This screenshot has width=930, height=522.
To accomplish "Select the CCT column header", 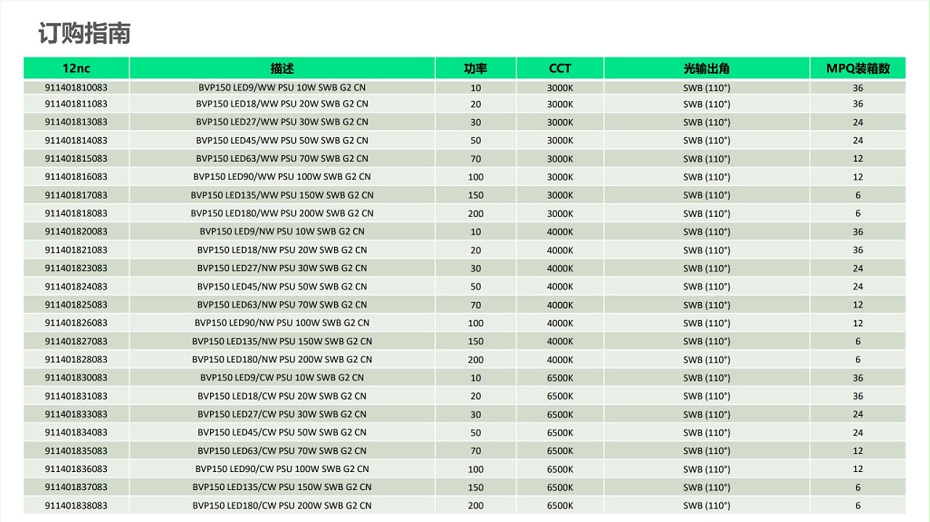I will [x=560, y=68].
